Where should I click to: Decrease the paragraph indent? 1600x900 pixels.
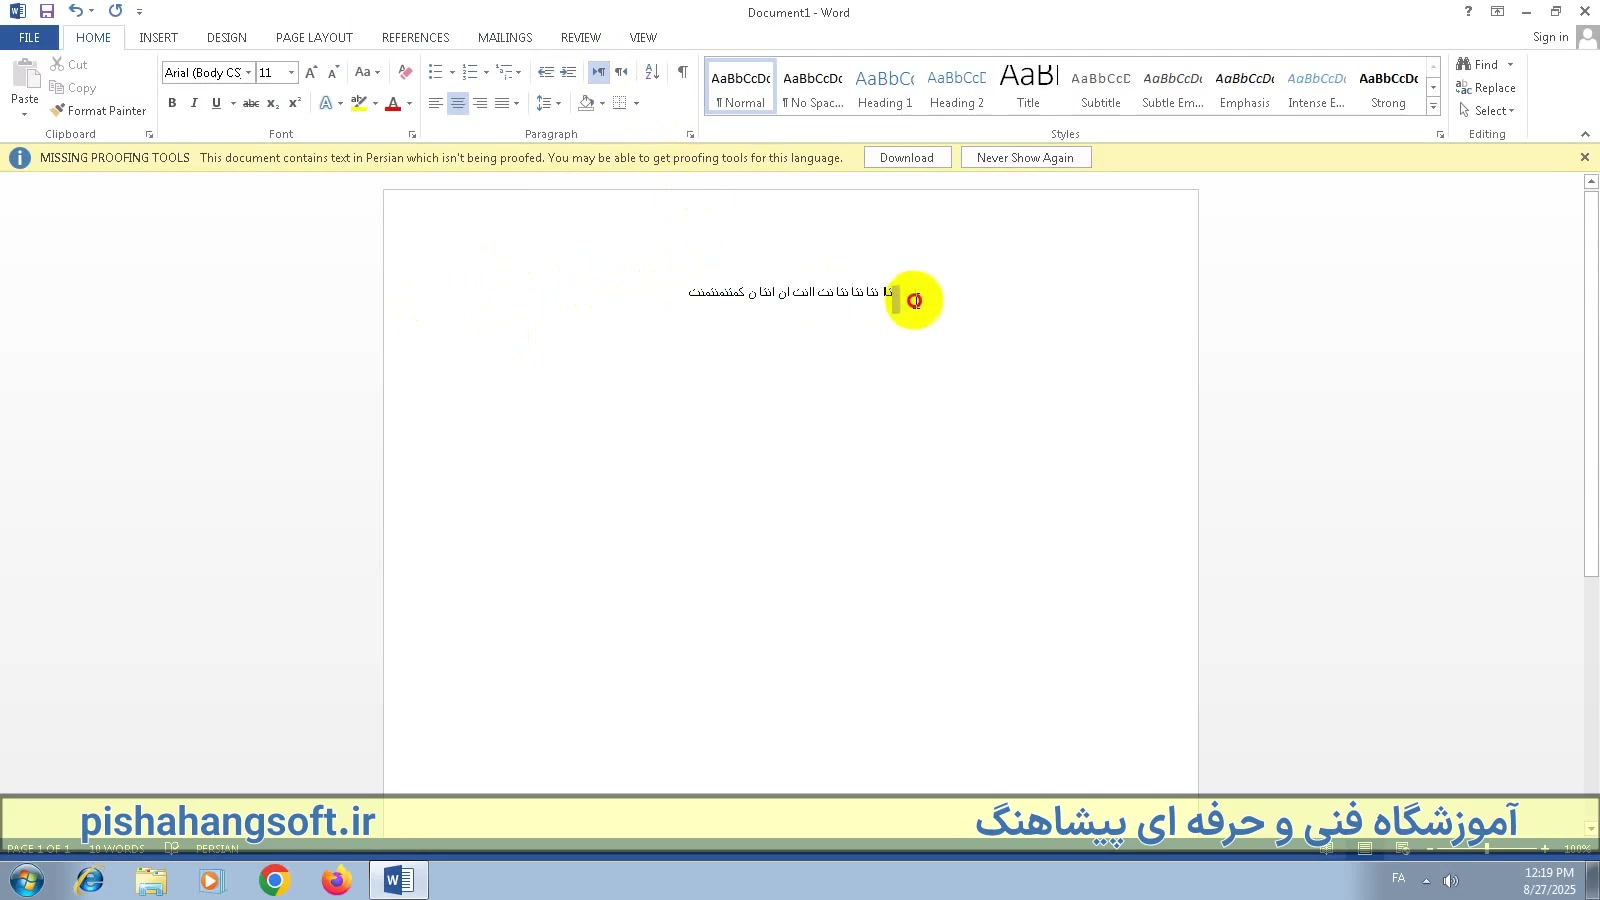pos(545,72)
